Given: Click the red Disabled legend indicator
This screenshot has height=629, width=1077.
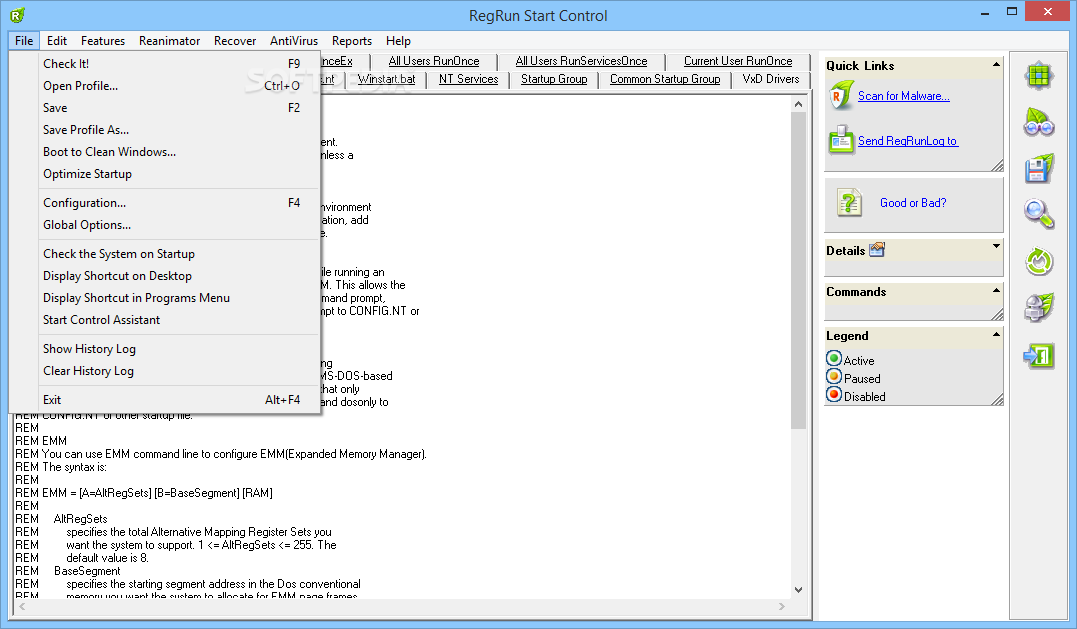Looking at the screenshot, I should pyautogui.click(x=834, y=394).
